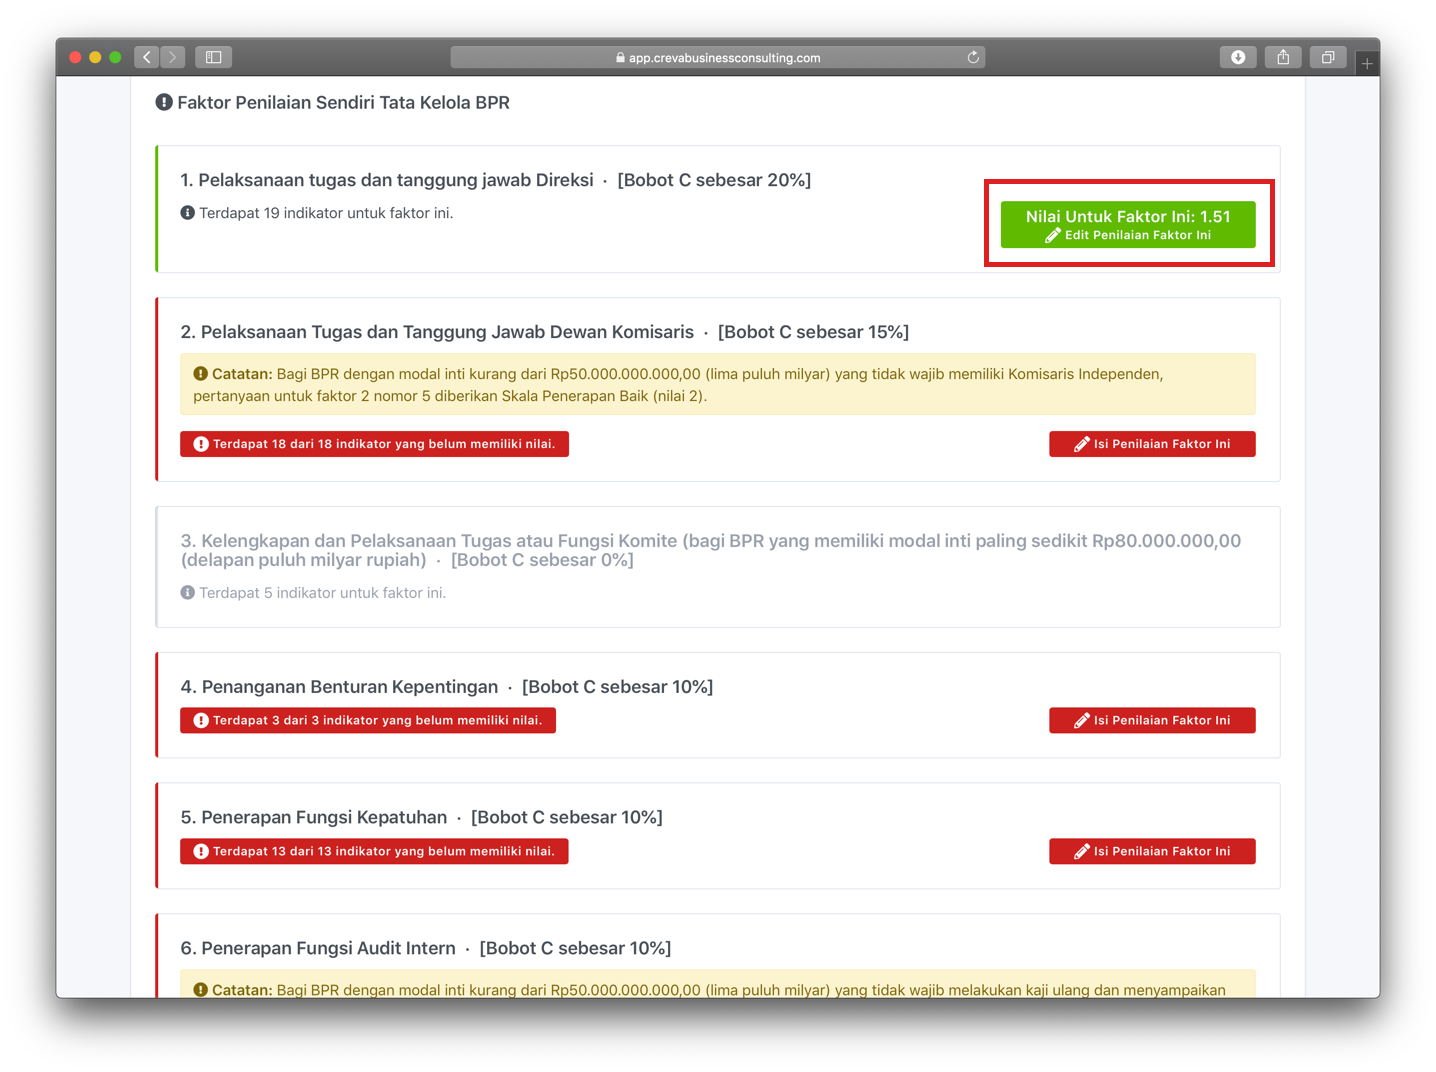Isi Penilaian for Benturan Kepentingan factor
Image resolution: width=1436 pixels, height=1072 pixels.
click(1152, 720)
